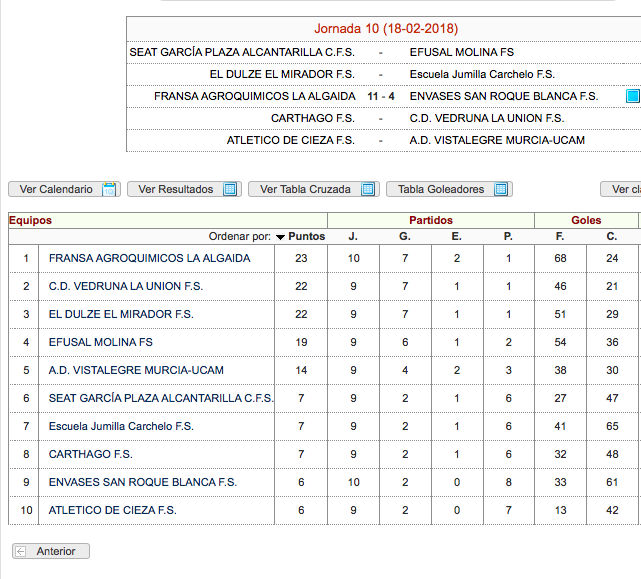Open Tabla Goleadores list
Screen dimensions: 641x579
[x=448, y=189]
